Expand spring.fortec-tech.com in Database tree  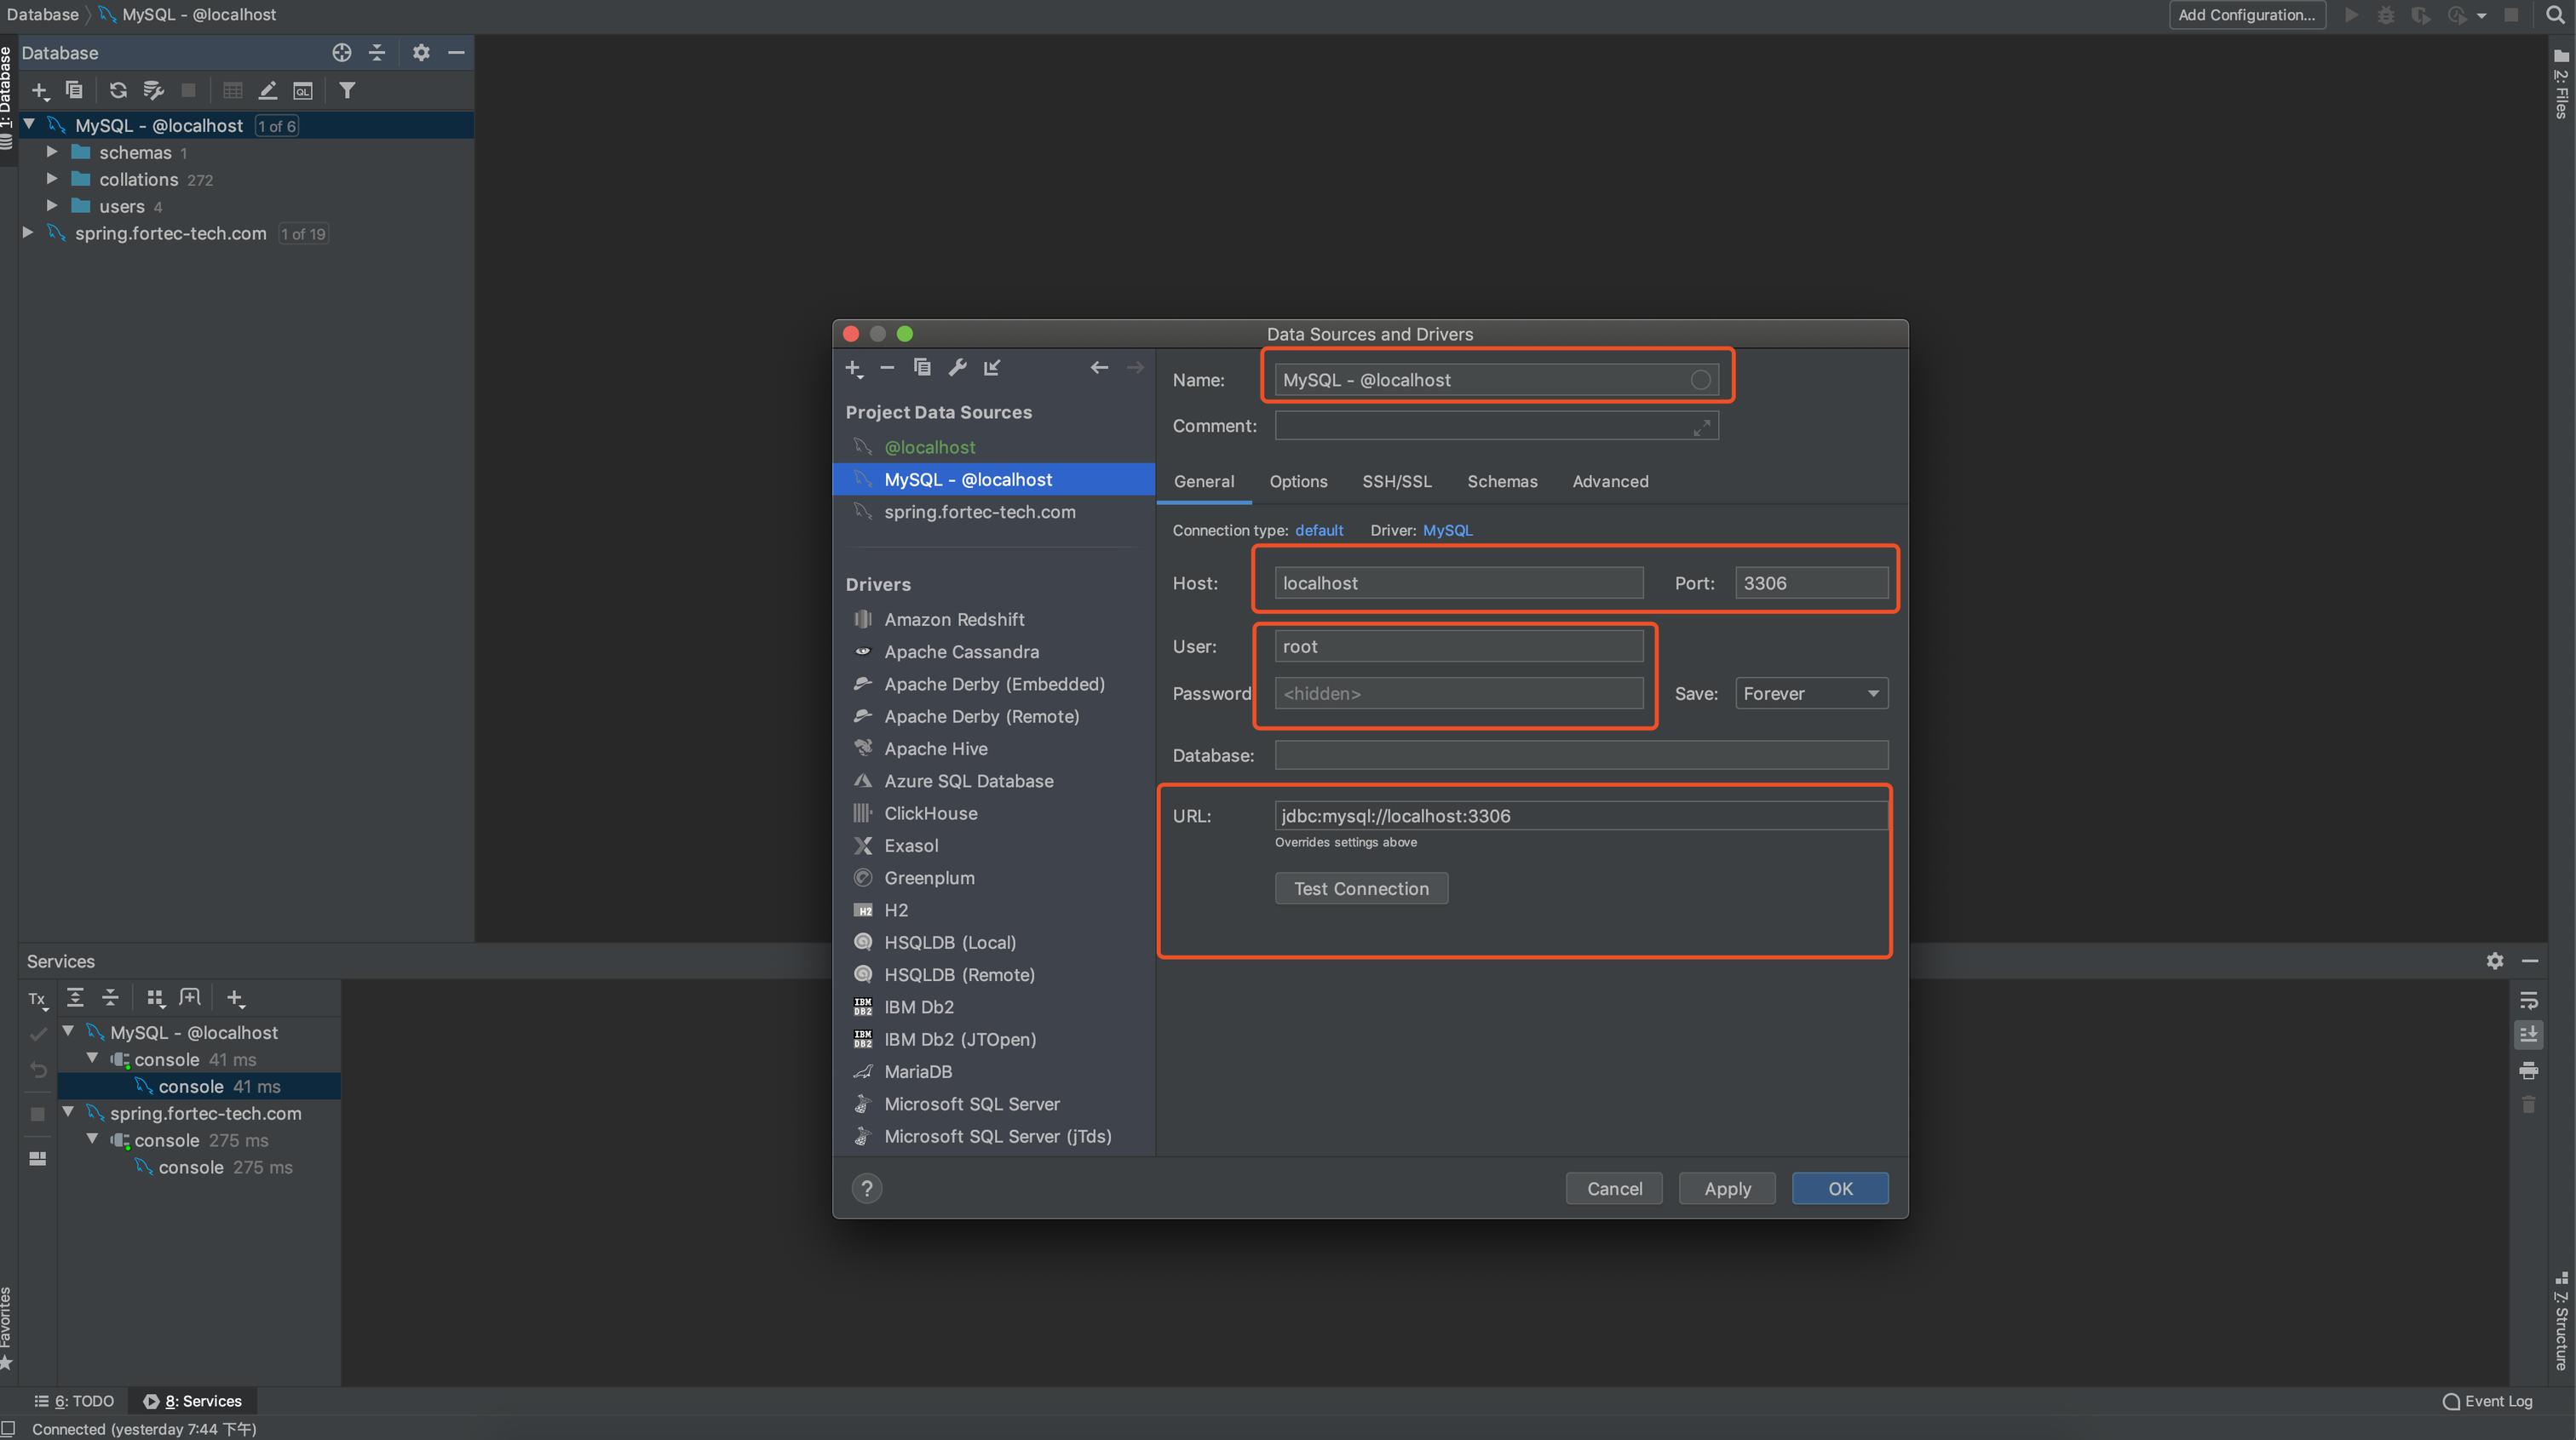[x=28, y=233]
